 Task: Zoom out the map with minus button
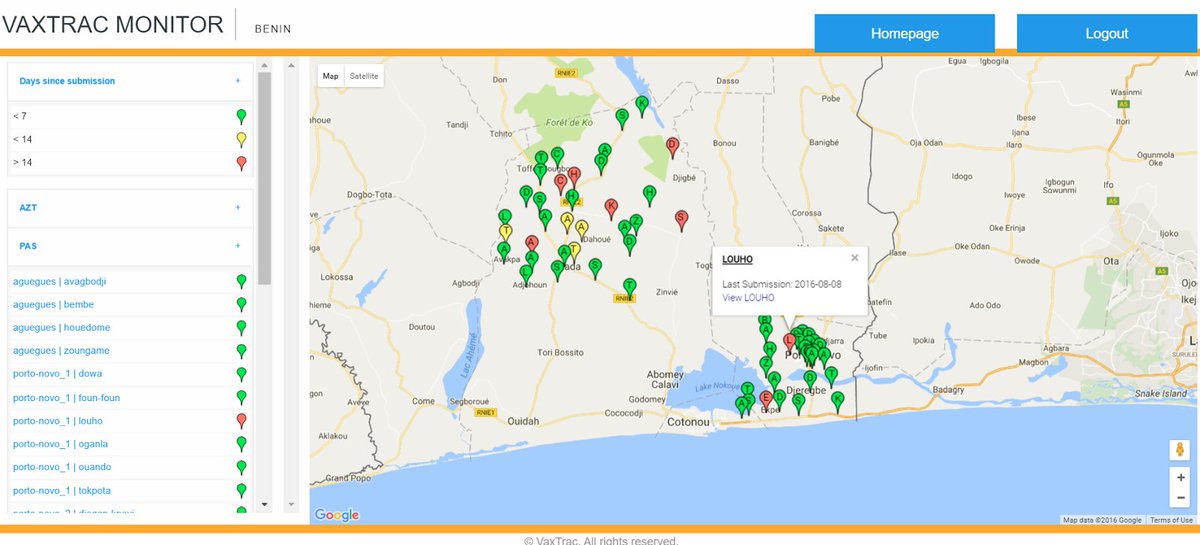coord(1181,497)
